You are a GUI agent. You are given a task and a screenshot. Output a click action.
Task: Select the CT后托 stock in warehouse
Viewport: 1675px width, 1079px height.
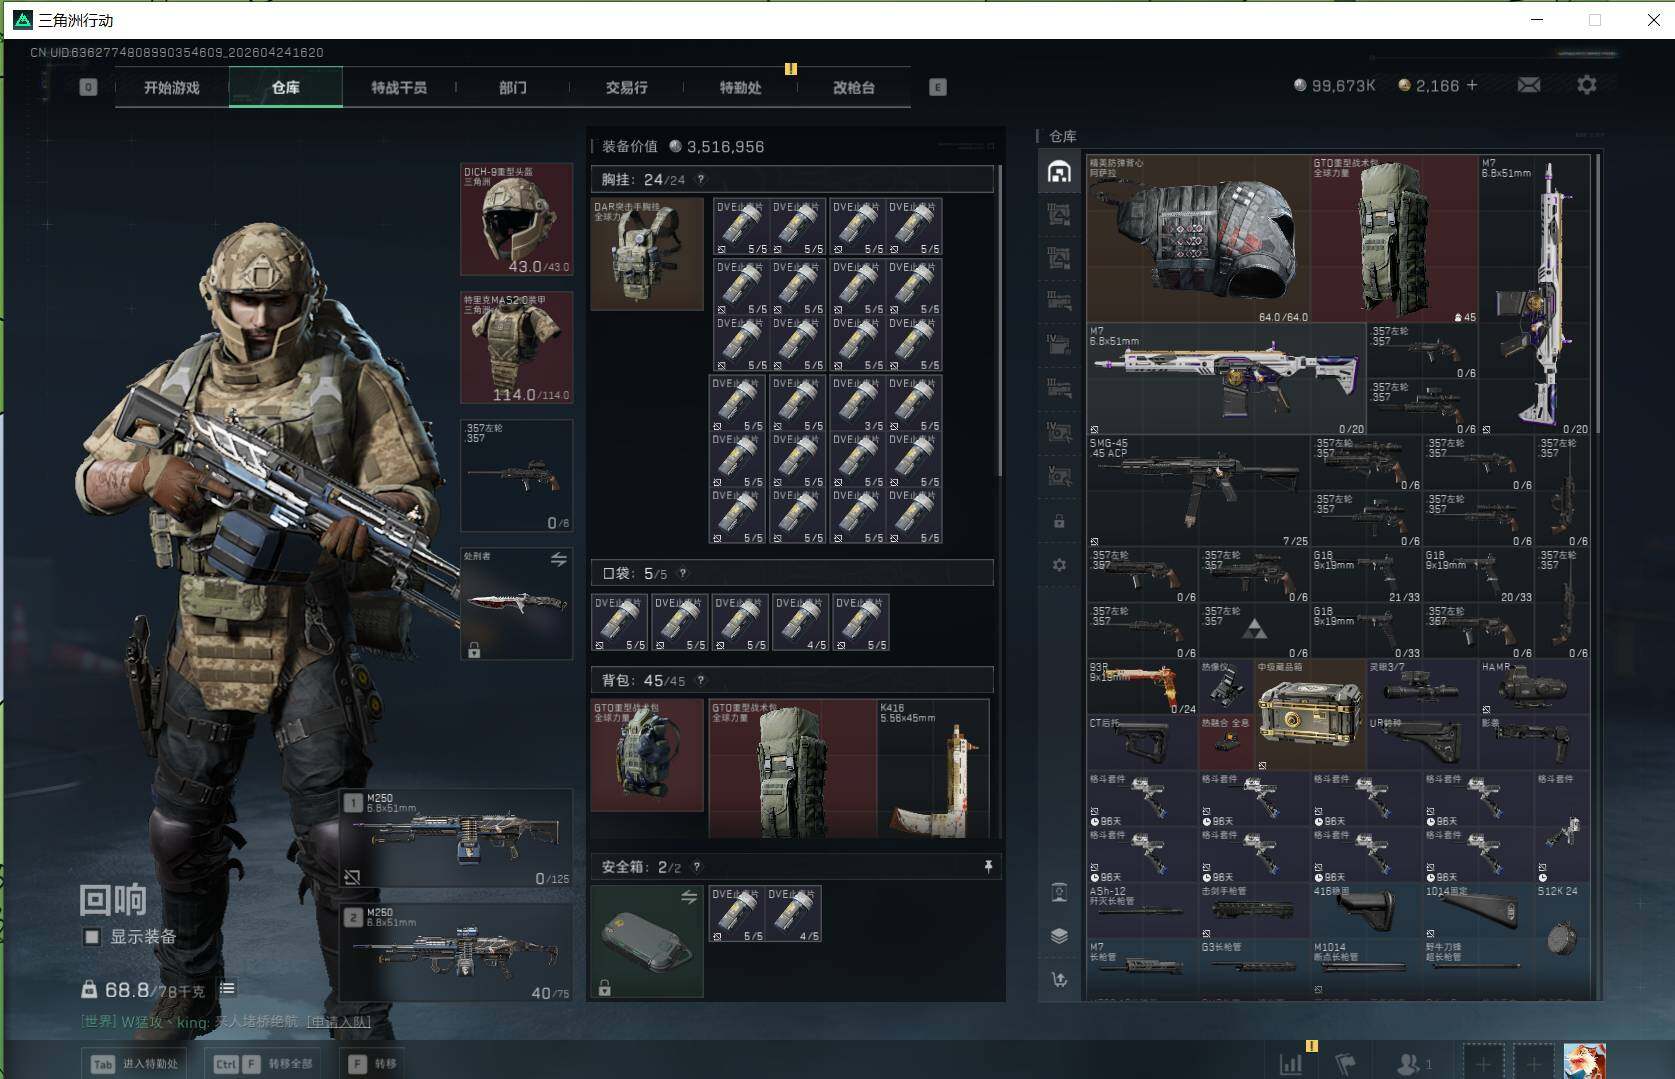coord(1142,743)
